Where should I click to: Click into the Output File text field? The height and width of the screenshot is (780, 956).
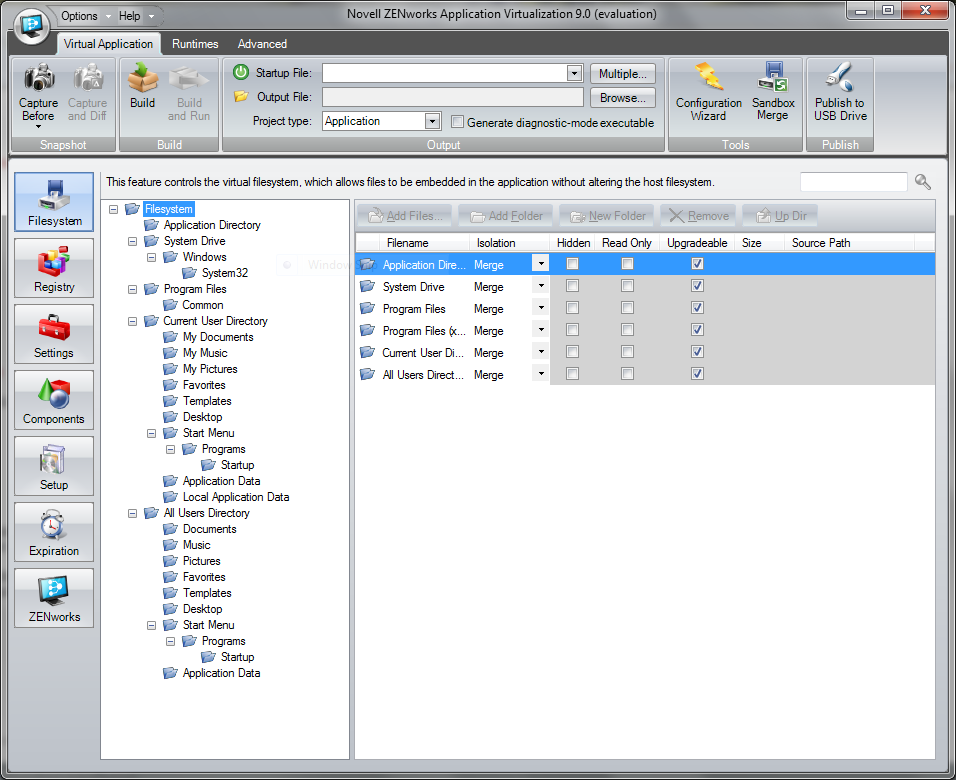[x=453, y=97]
